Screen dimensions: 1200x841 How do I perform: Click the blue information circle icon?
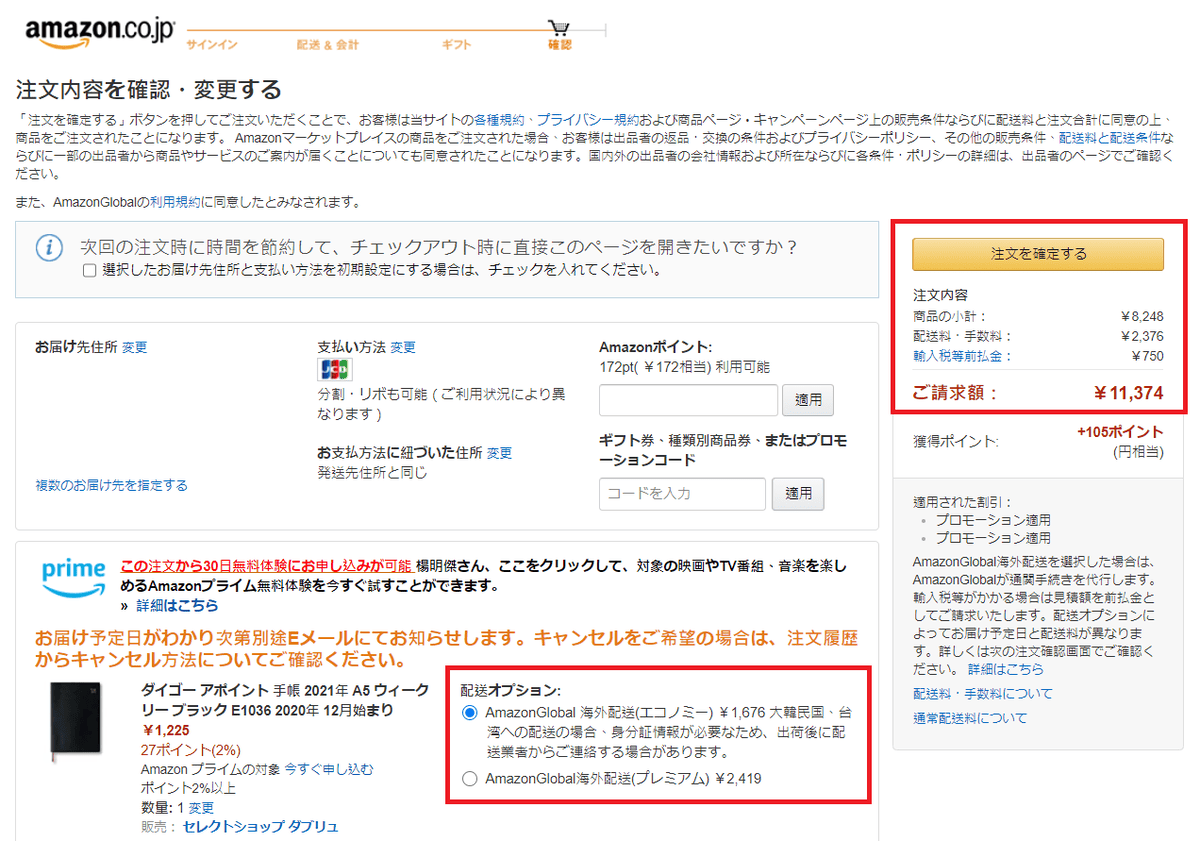pyautogui.click(x=50, y=247)
